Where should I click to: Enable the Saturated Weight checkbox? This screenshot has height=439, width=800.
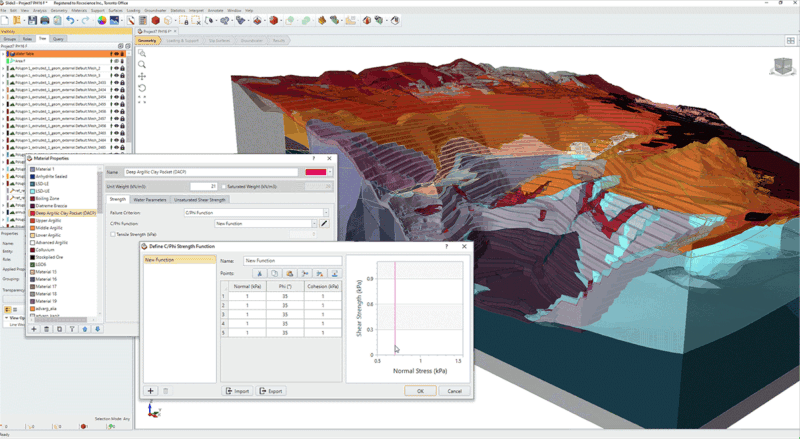224,187
